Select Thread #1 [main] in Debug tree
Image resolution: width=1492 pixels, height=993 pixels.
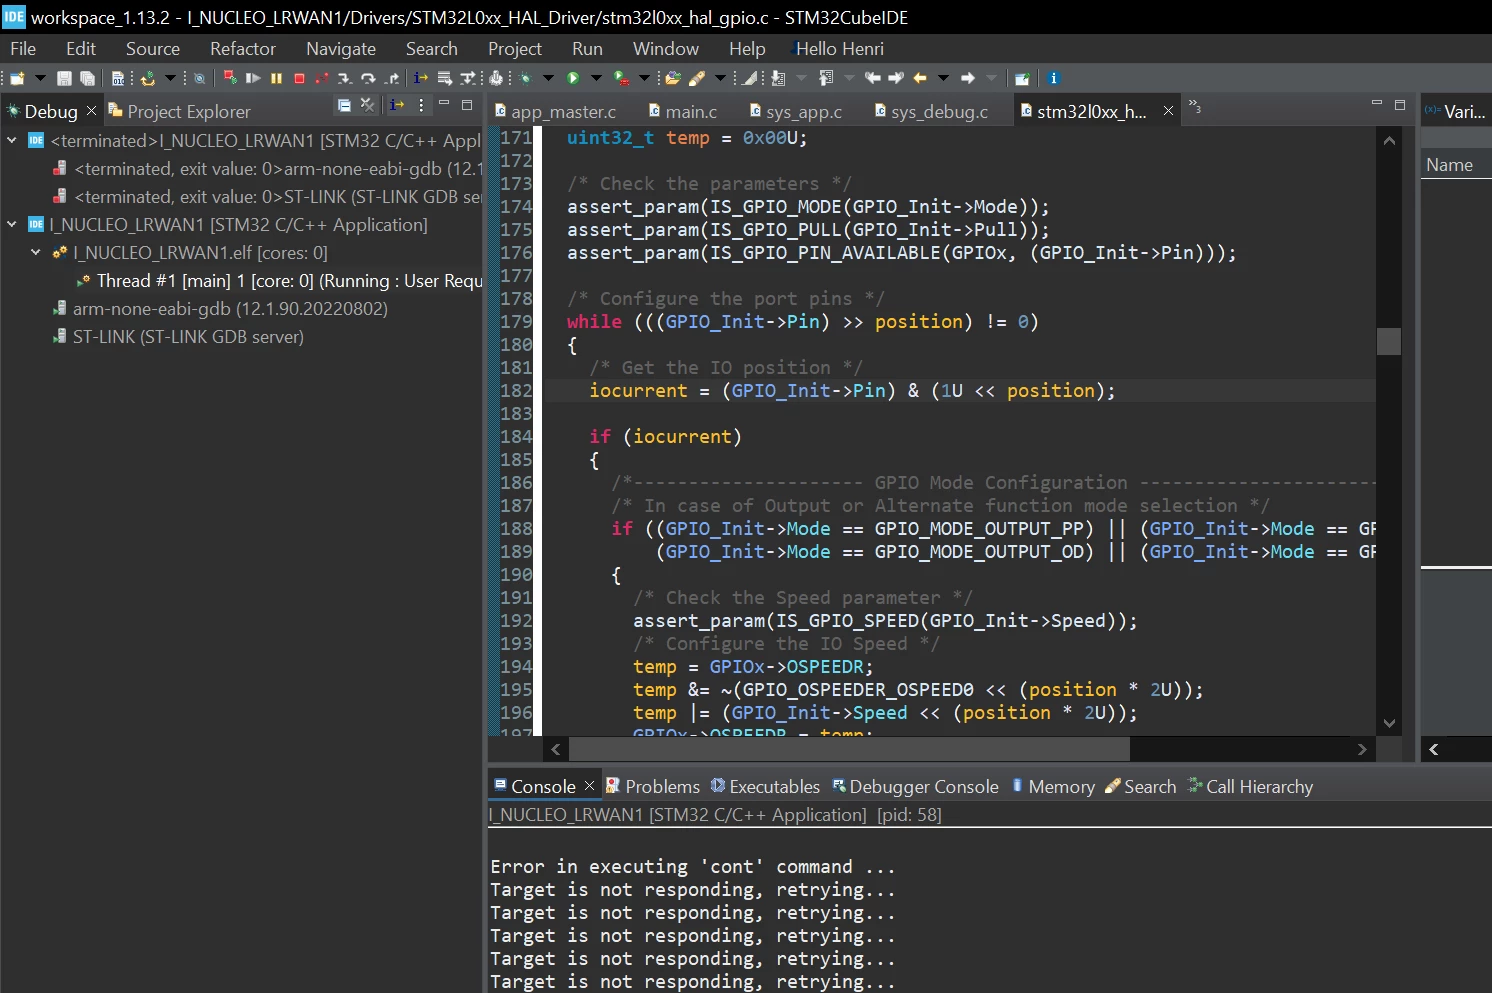279,281
